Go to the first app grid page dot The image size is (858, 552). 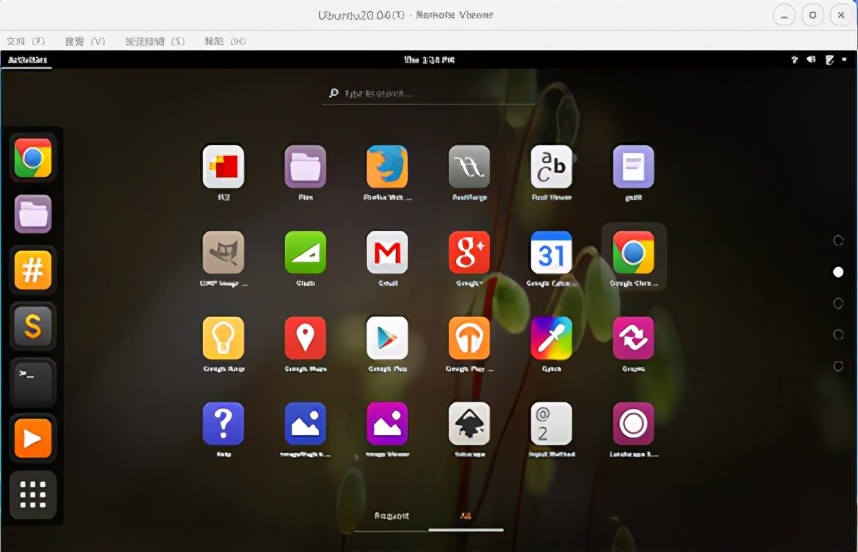point(838,241)
